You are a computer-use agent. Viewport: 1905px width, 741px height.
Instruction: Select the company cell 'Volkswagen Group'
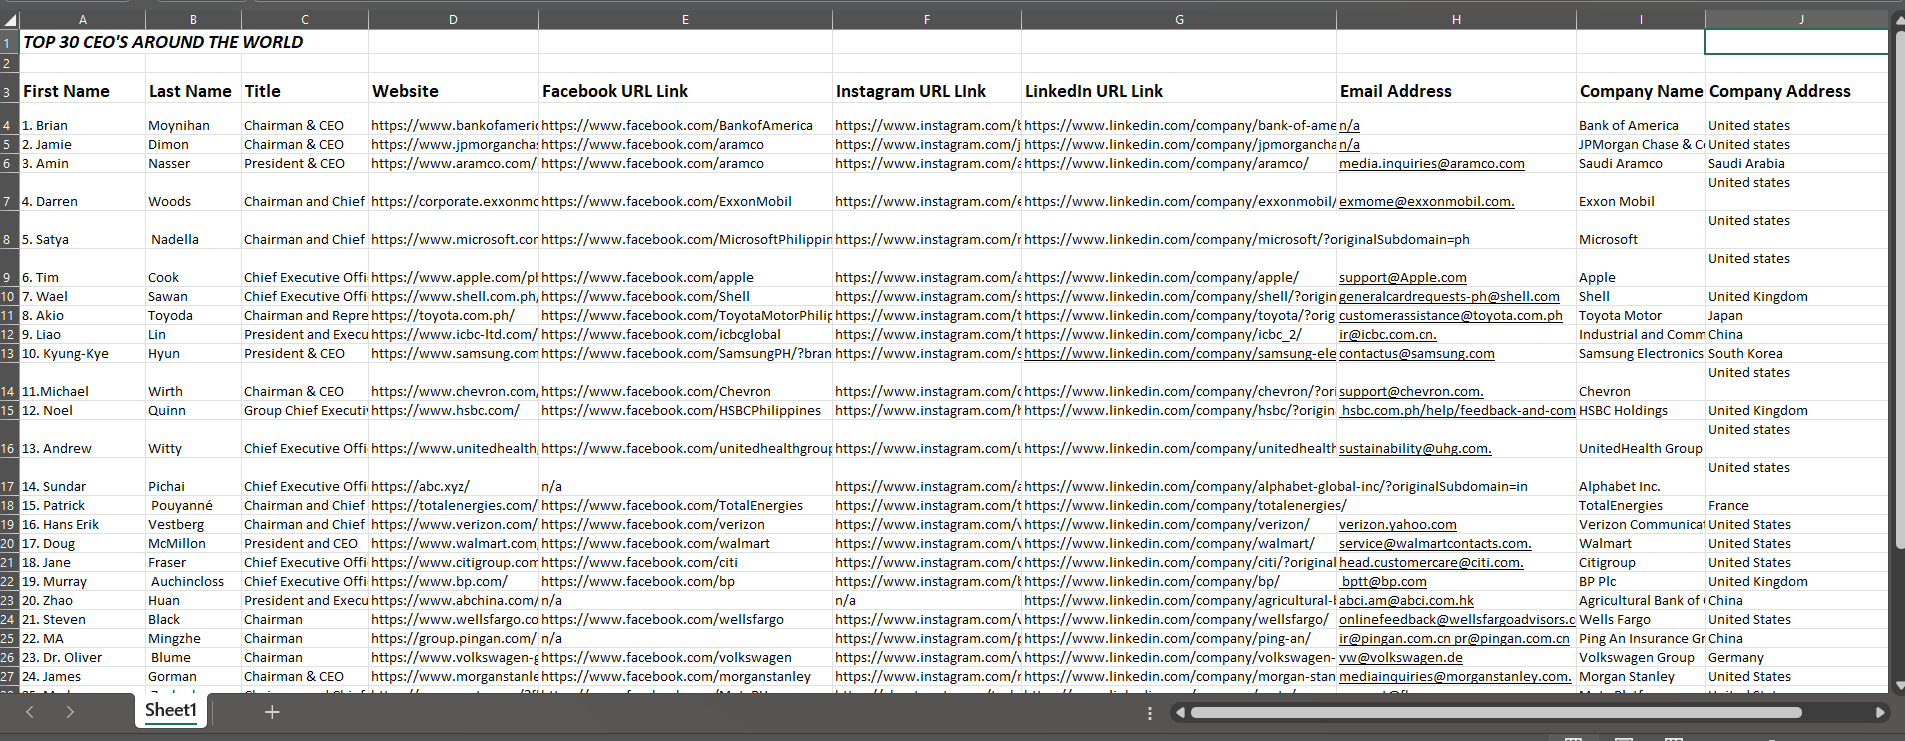pyautogui.click(x=1641, y=657)
